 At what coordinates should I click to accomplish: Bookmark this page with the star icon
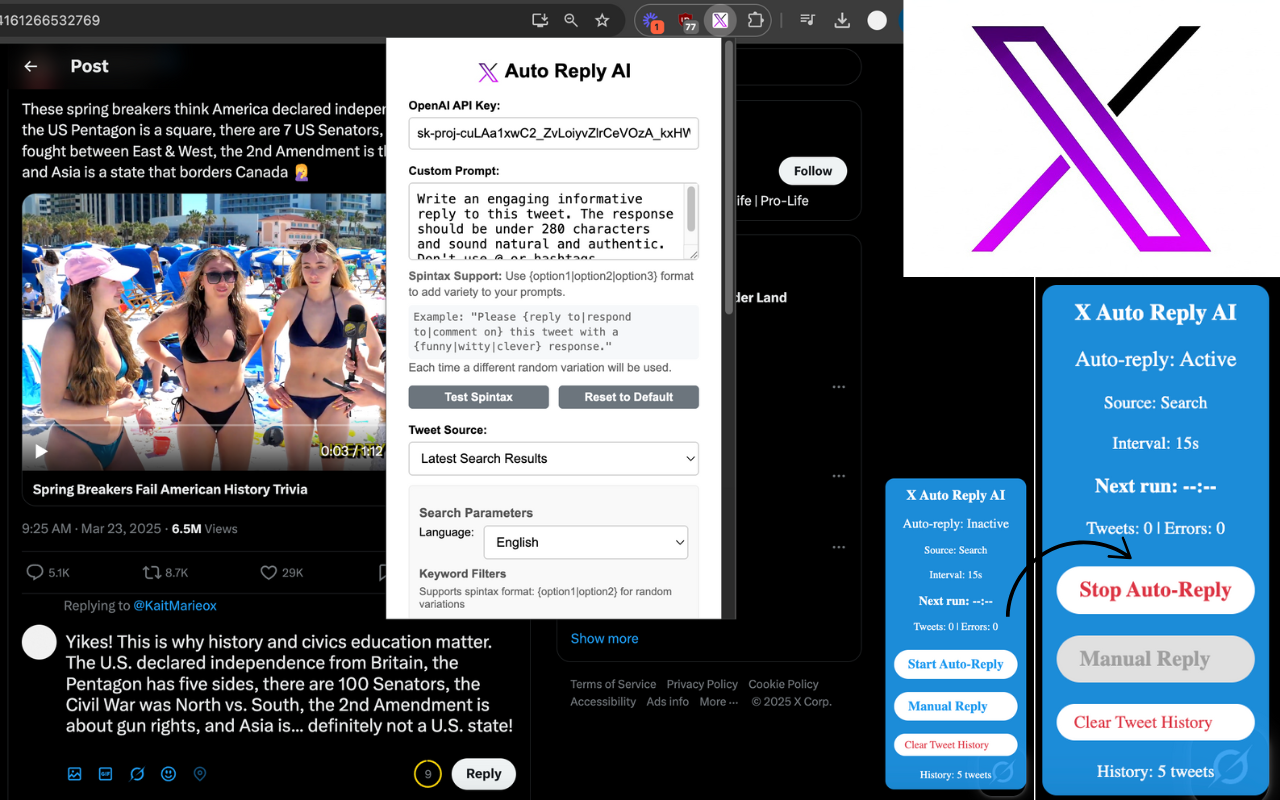click(602, 20)
